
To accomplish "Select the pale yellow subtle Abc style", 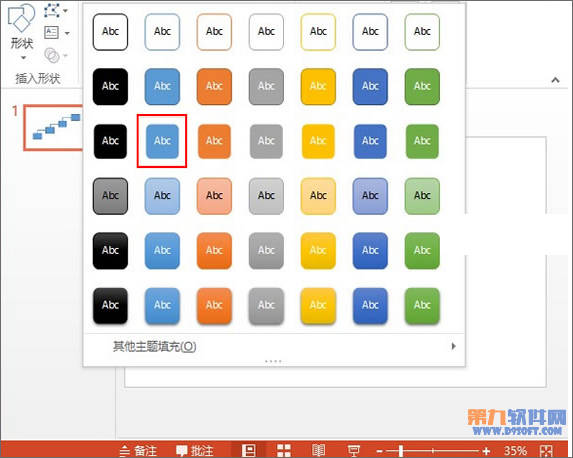I will (x=318, y=196).
